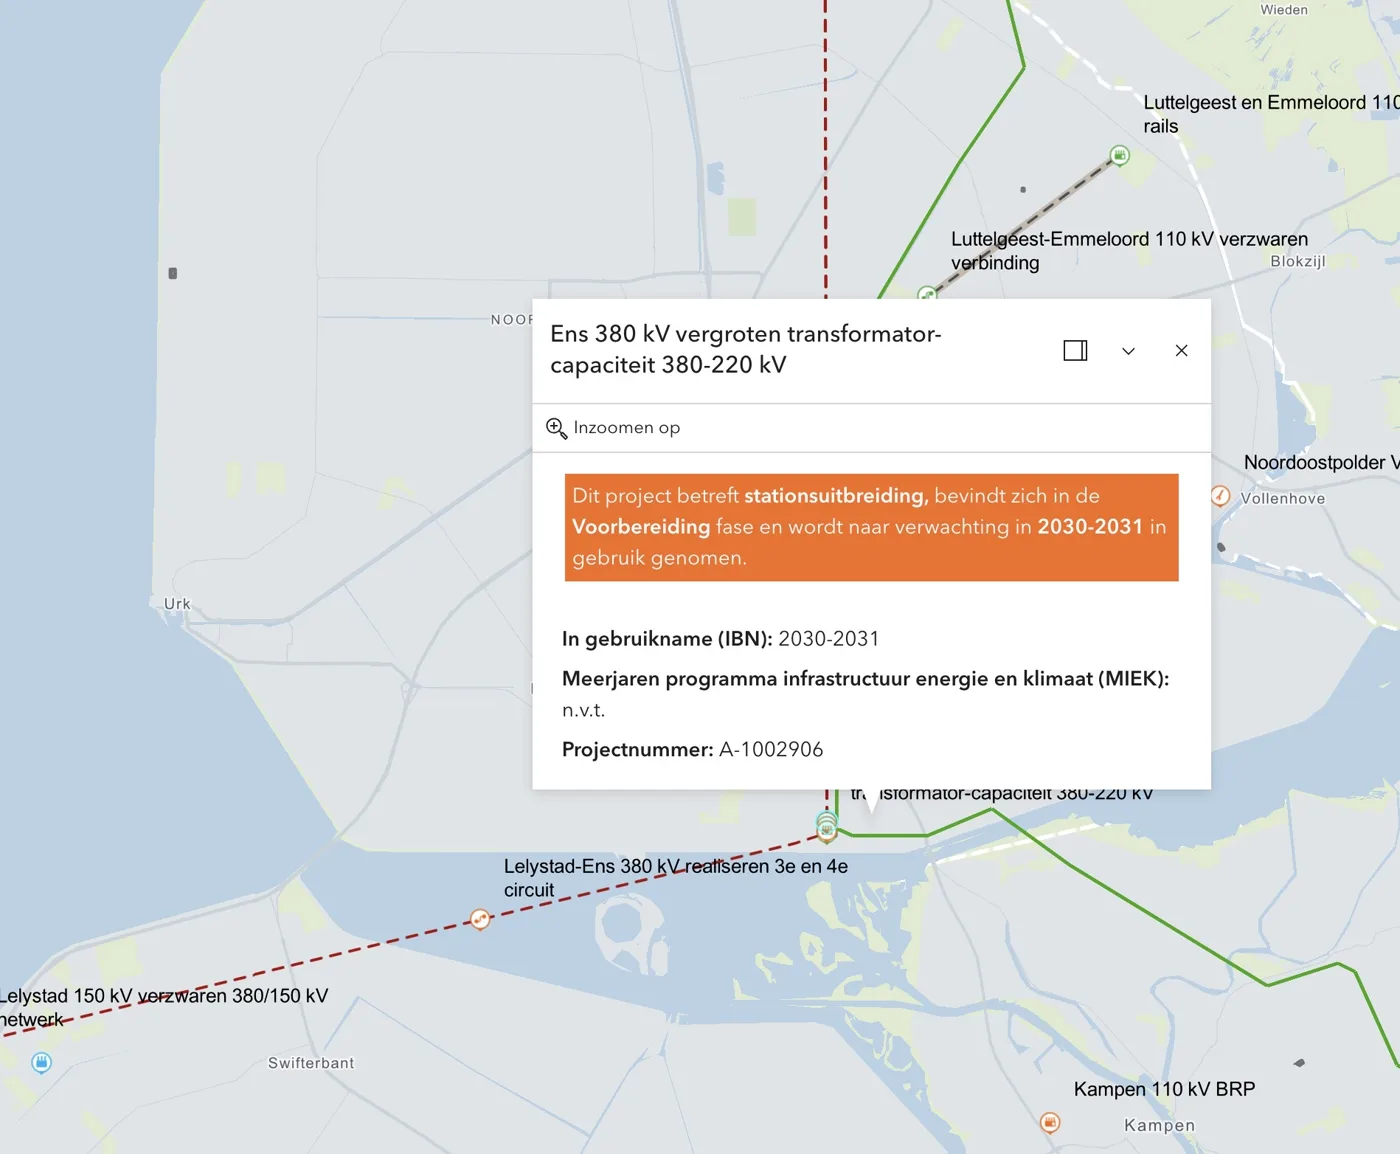
Task: Click the Lelystad 150 kV verzwaren label
Action: pos(164,1007)
